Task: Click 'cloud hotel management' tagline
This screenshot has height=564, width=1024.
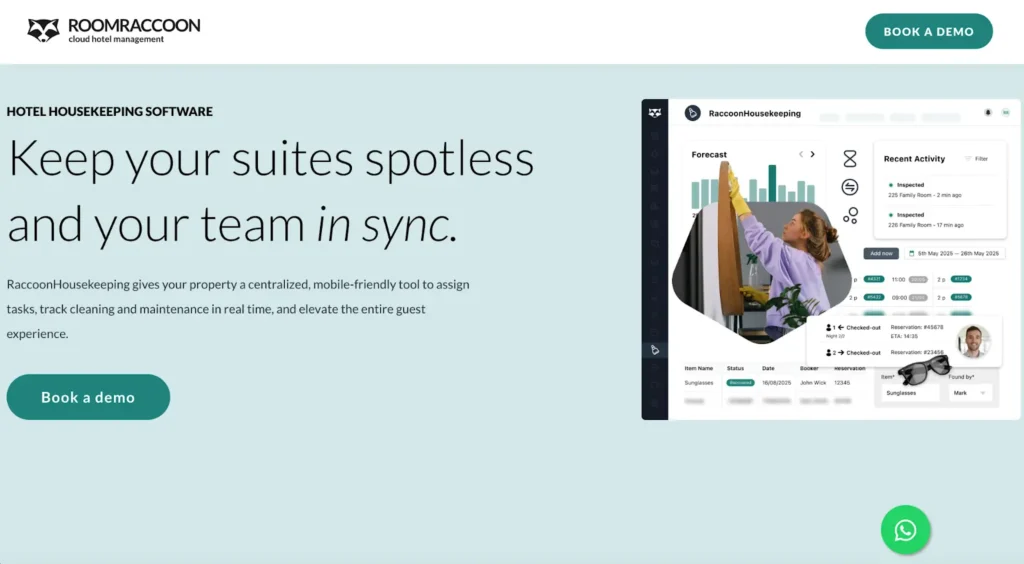Action: click(116, 39)
